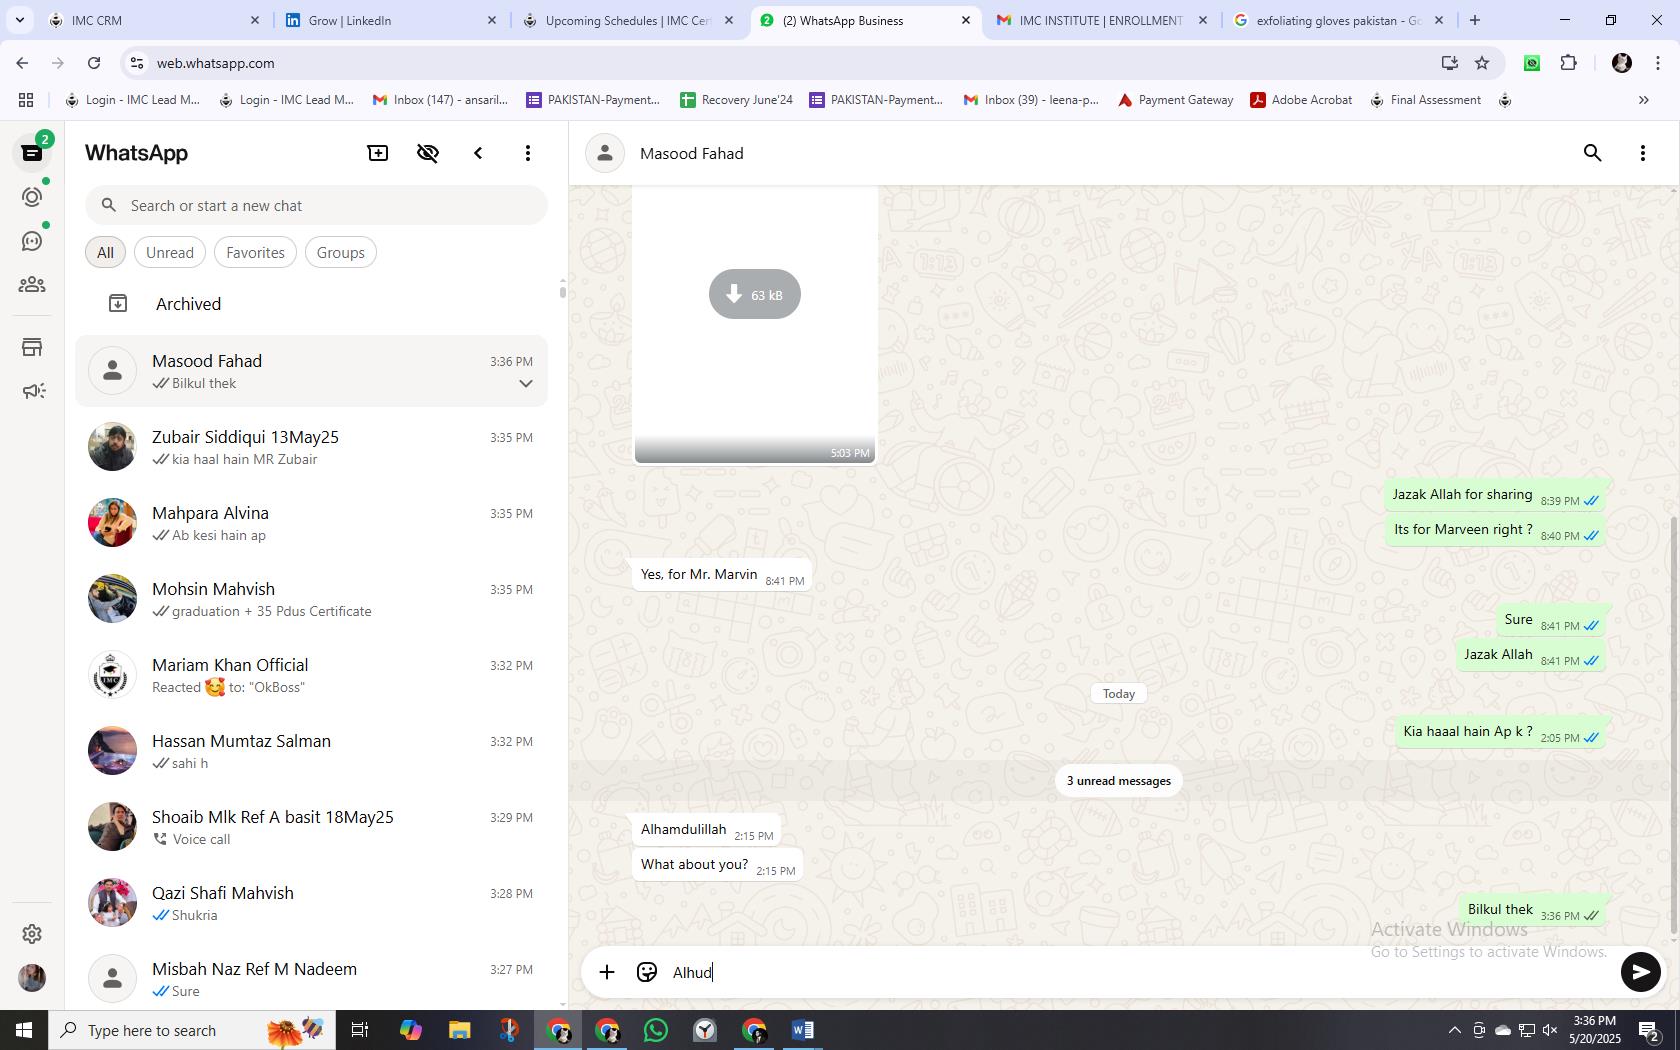The height and width of the screenshot is (1050, 1680).
Task: Open the attach plus icon in composer
Action: tap(607, 972)
